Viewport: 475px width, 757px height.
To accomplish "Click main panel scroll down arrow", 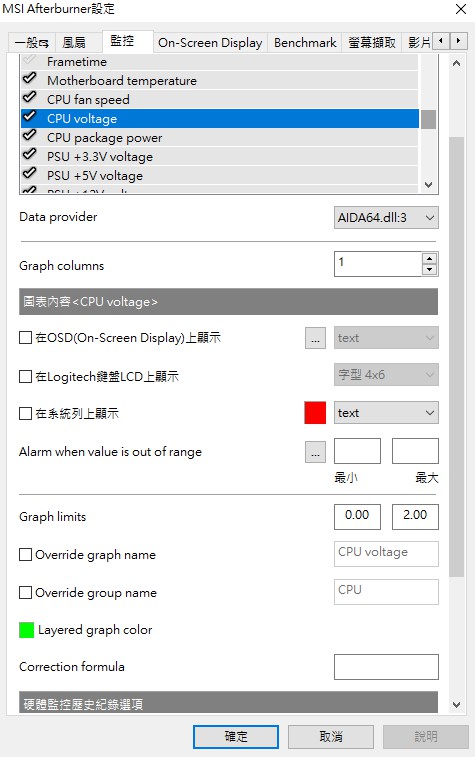I will (x=456, y=705).
